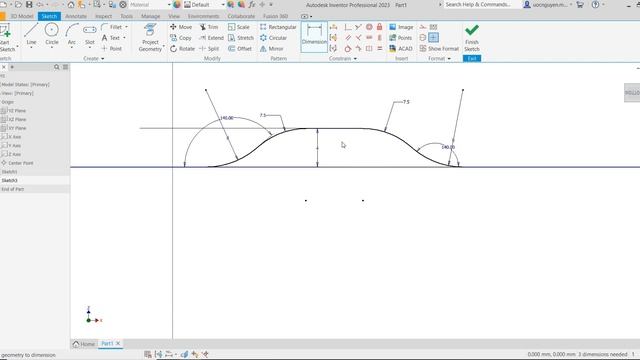Open the Line tool dropdown arrow
The width and height of the screenshot is (640, 360).
point(31,48)
